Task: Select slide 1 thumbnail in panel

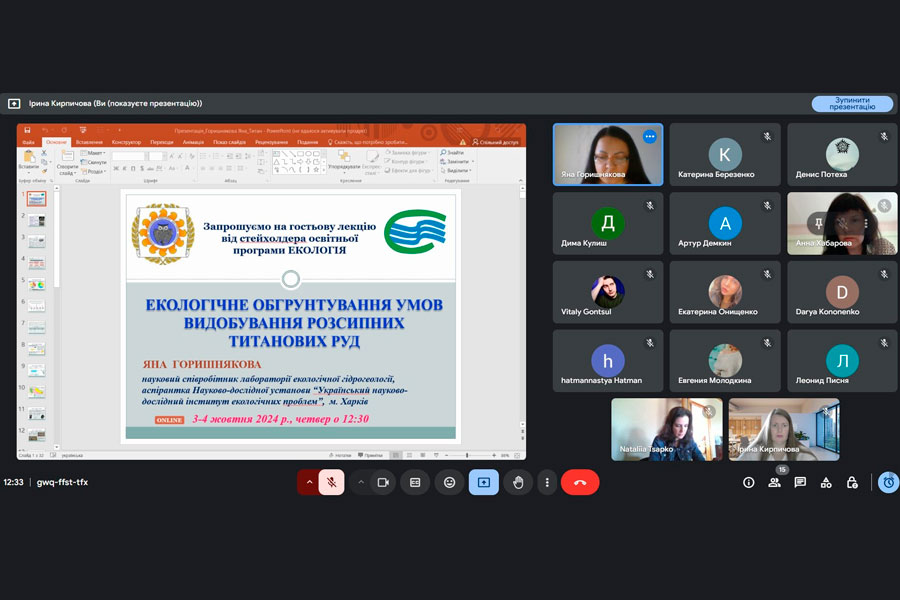Action: (x=36, y=199)
